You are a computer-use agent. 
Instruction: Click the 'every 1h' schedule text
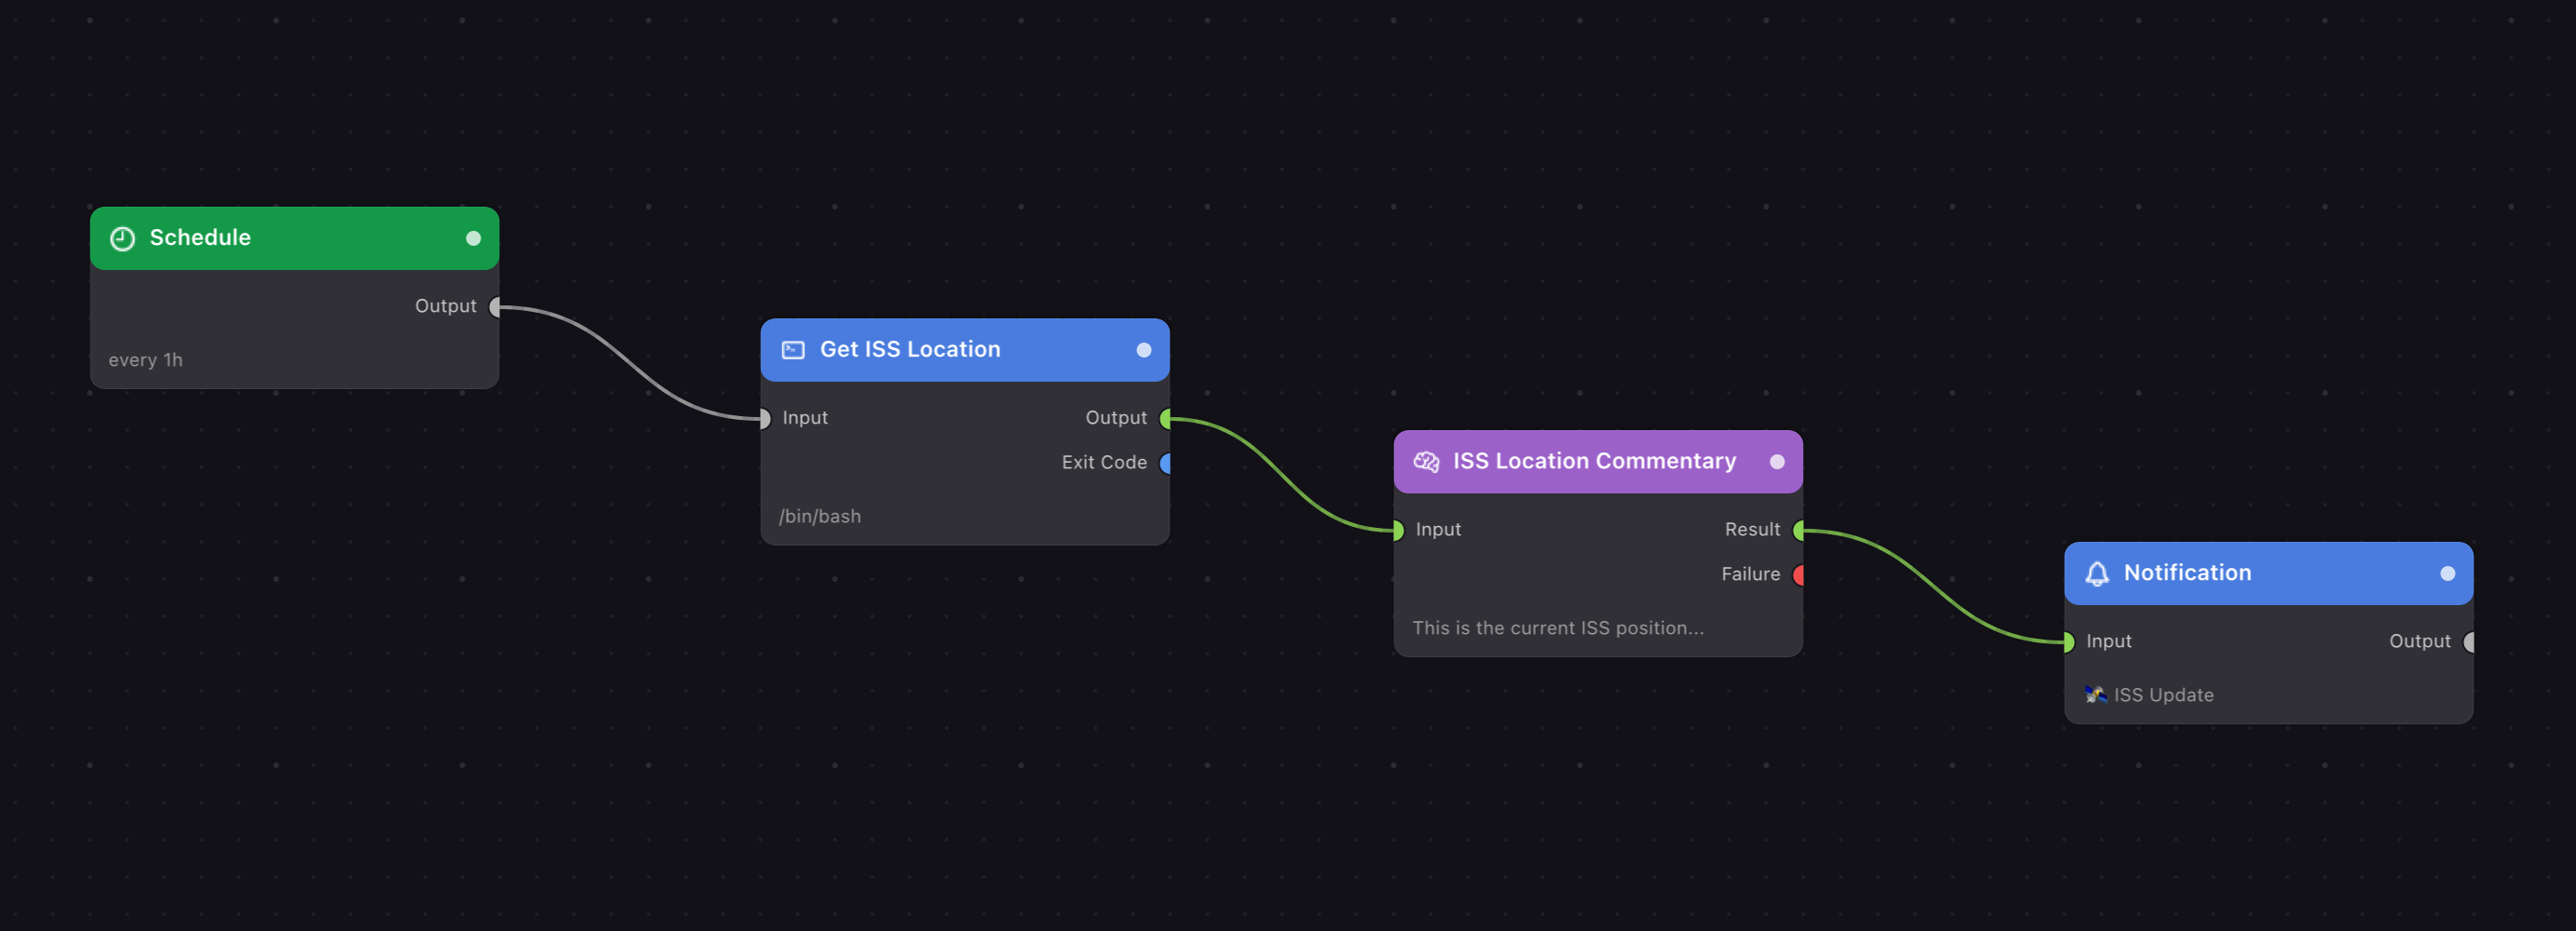pyautogui.click(x=145, y=360)
